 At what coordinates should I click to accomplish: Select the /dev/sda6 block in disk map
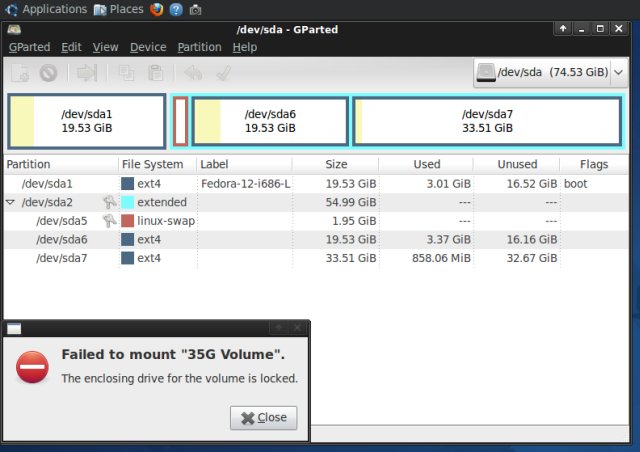tap(270, 121)
